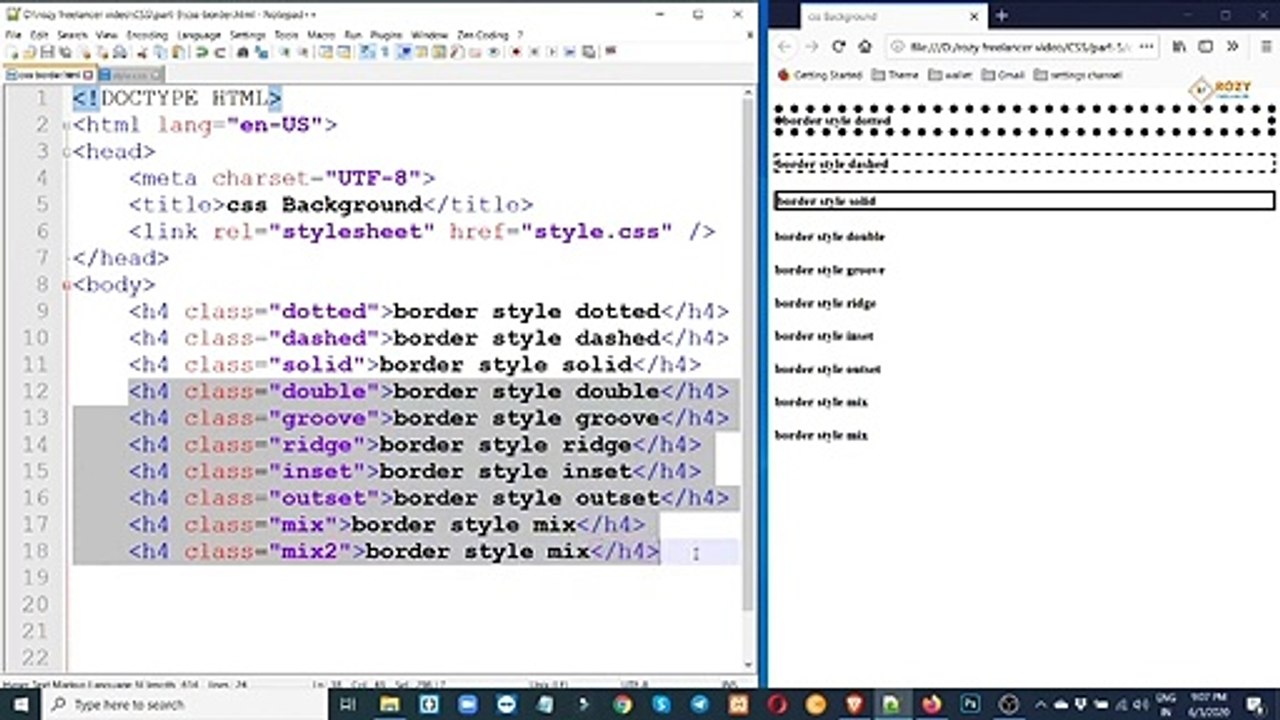Start macro recording with the red dot icon
The image size is (1280, 720).
click(x=516, y=52)
